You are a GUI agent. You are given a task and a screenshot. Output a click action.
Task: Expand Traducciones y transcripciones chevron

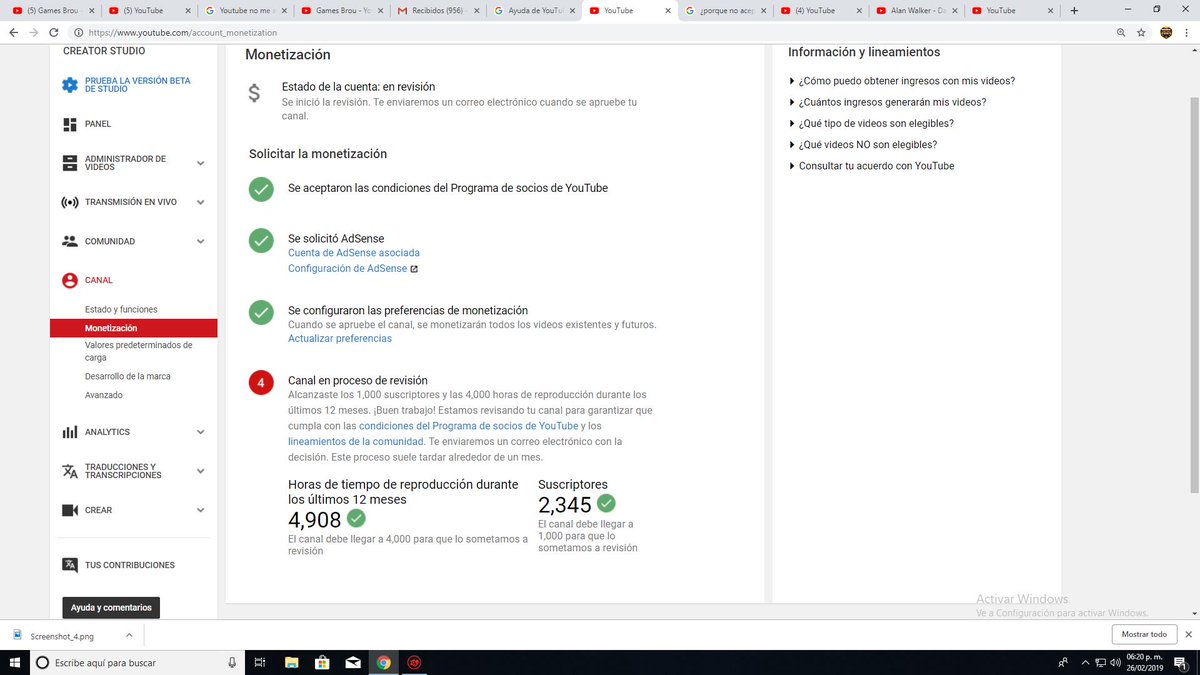coord(200,471)
